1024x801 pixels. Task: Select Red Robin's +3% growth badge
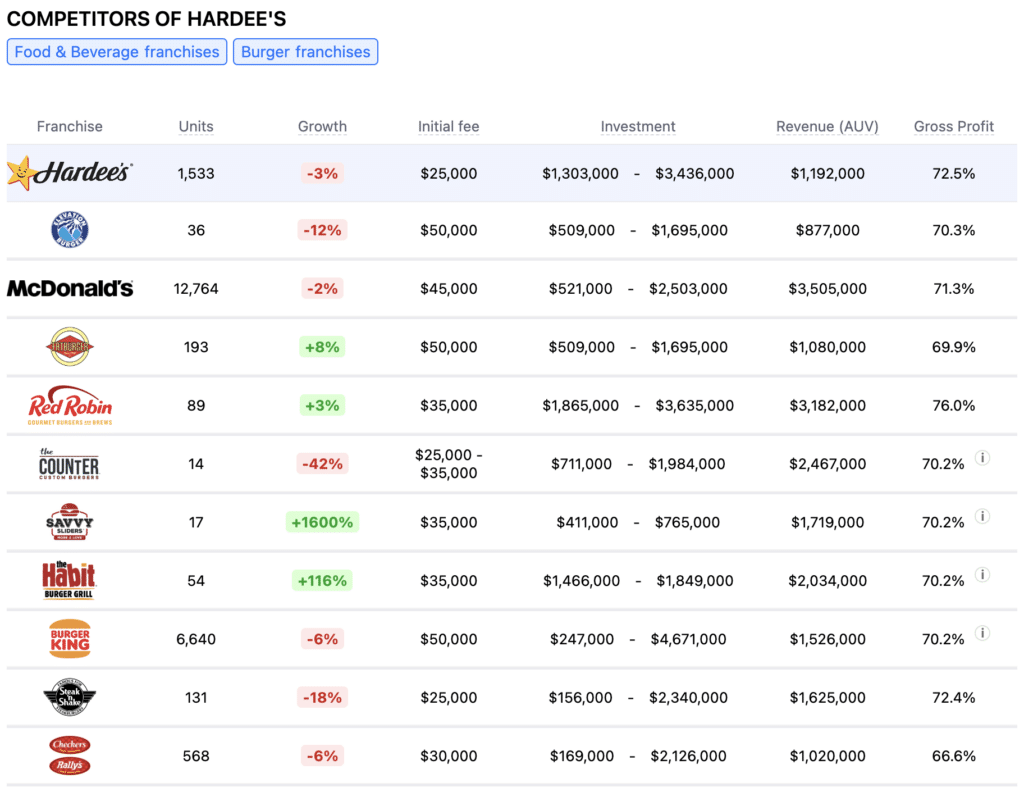323,405
